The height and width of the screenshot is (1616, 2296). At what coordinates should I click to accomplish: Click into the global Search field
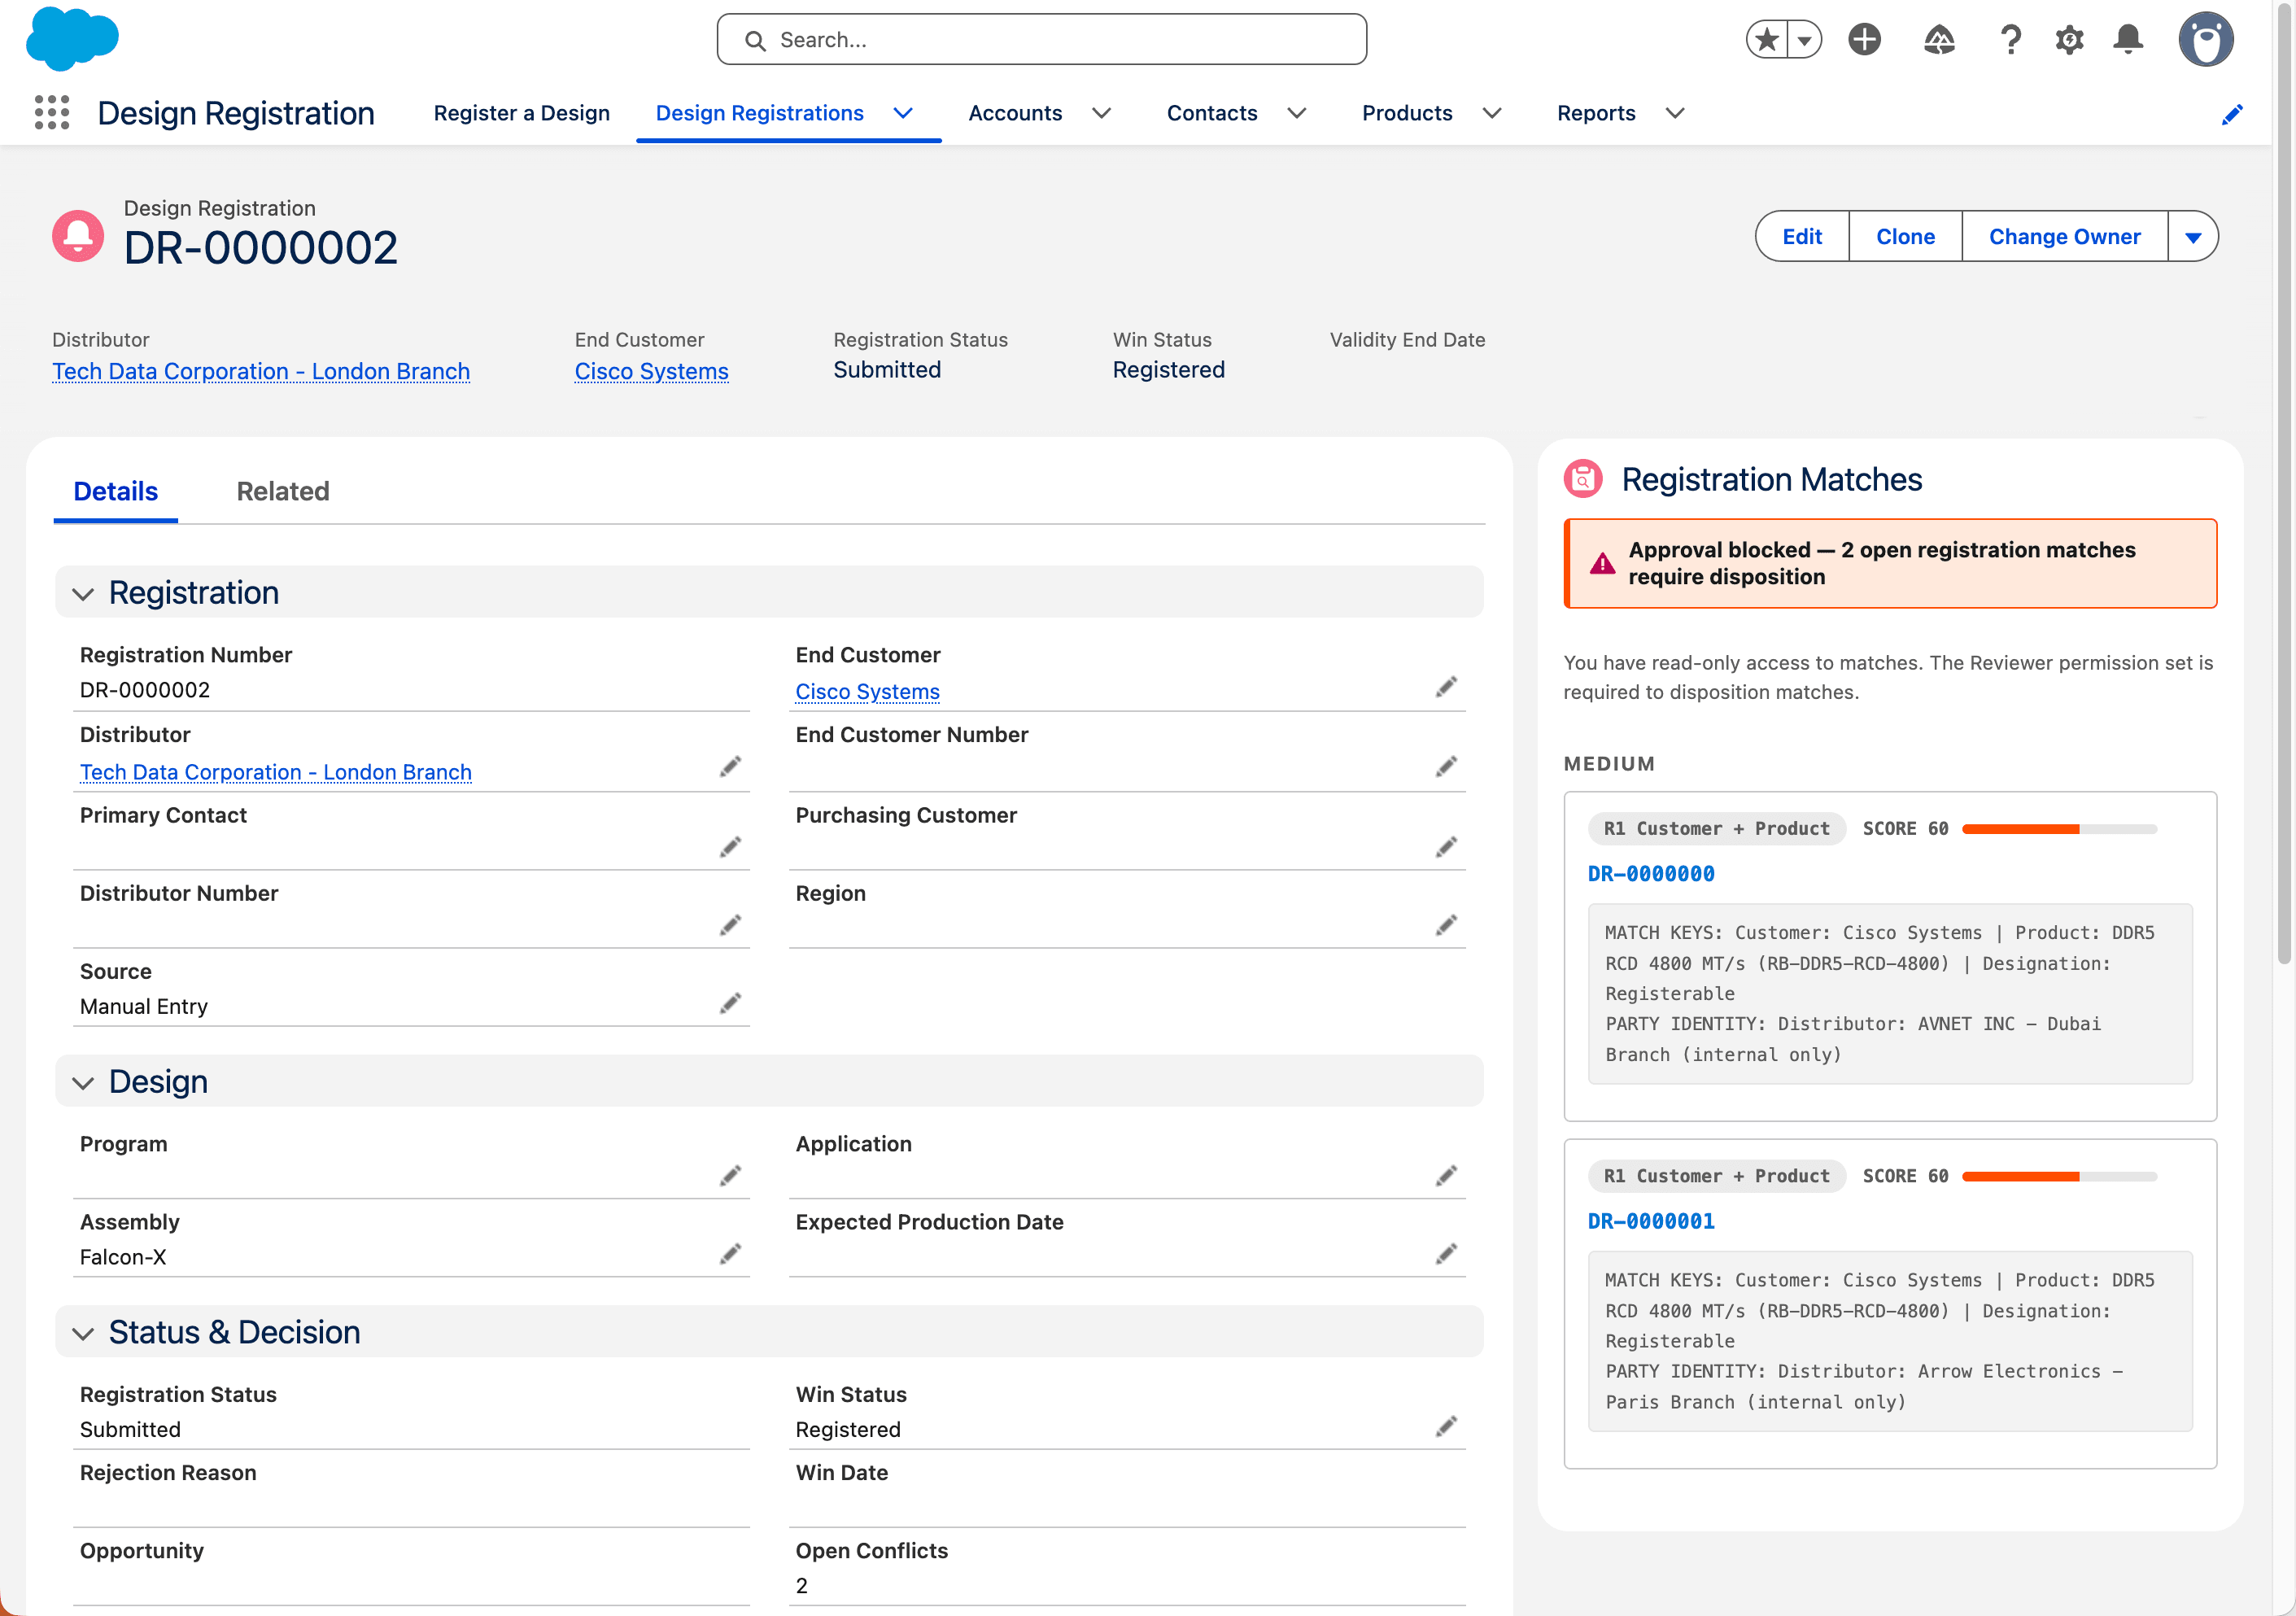pos(1042,40)
